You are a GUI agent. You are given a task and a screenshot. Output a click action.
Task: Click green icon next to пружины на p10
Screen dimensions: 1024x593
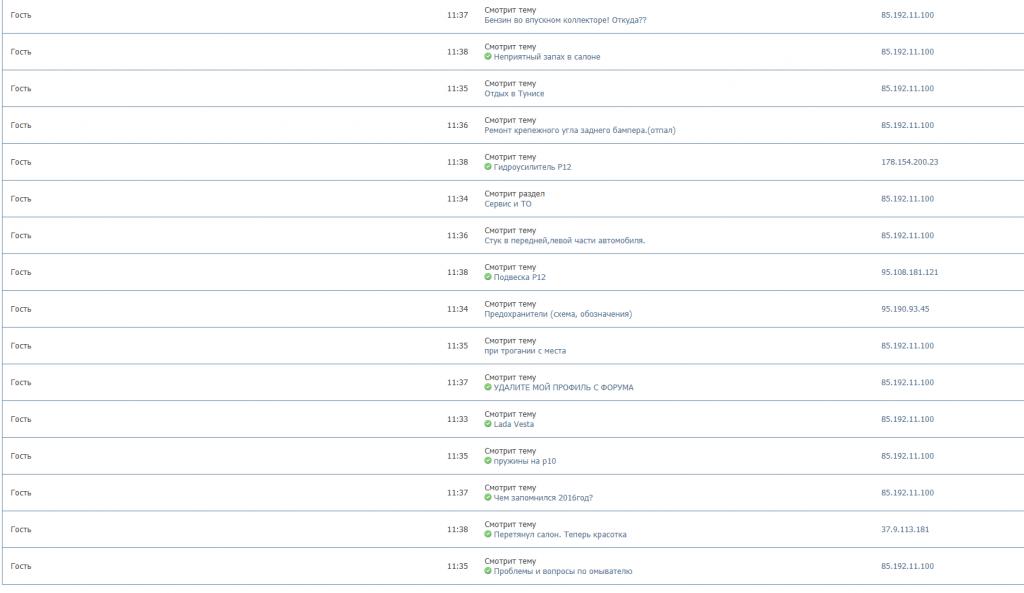click(x=488, y=461)
